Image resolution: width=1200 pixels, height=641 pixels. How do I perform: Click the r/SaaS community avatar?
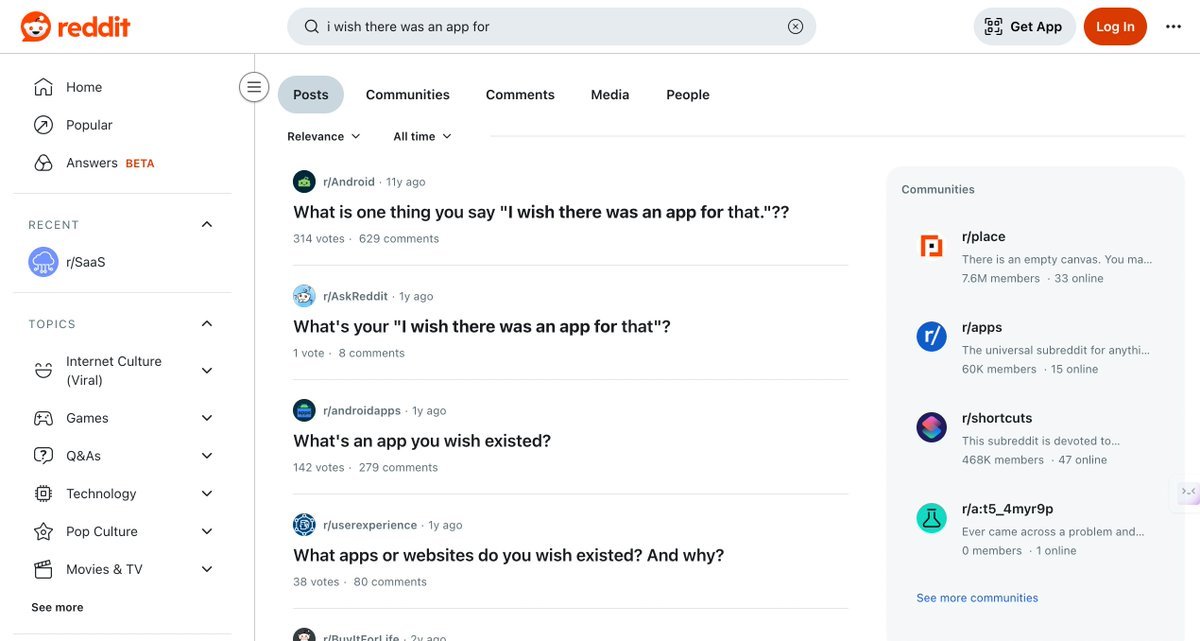point(43,262)
